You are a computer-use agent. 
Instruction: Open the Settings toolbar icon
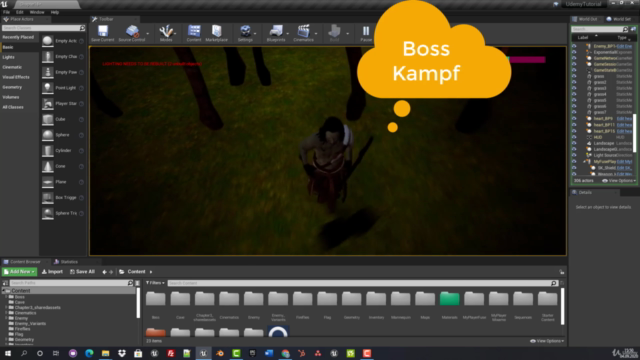(x=245, y=33)
